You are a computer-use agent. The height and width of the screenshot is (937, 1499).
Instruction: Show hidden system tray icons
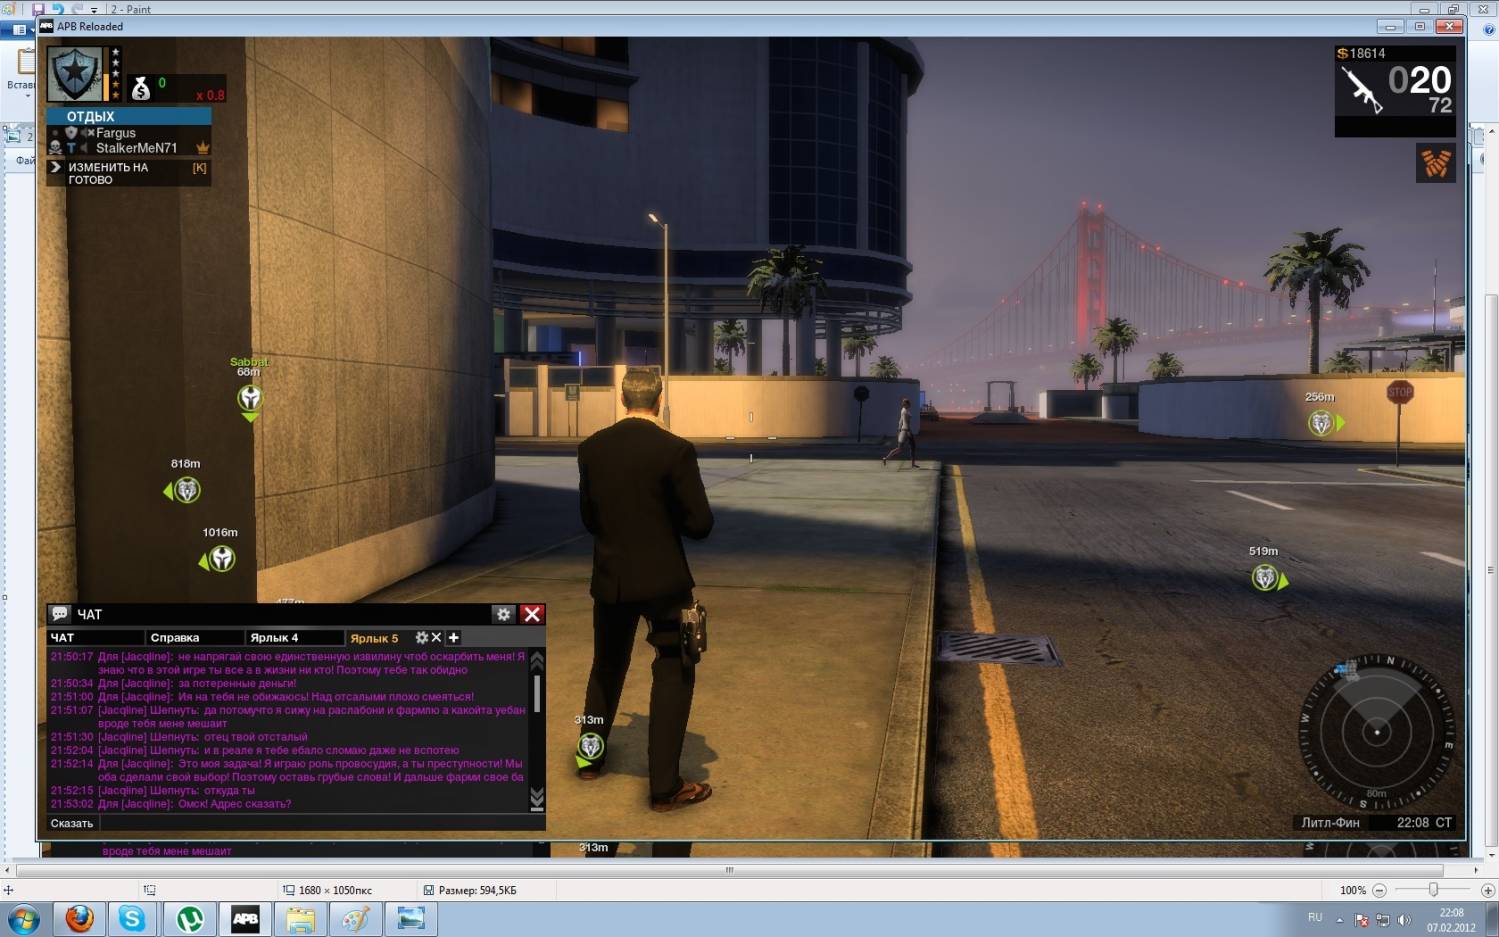click(x=1339, y=920)
